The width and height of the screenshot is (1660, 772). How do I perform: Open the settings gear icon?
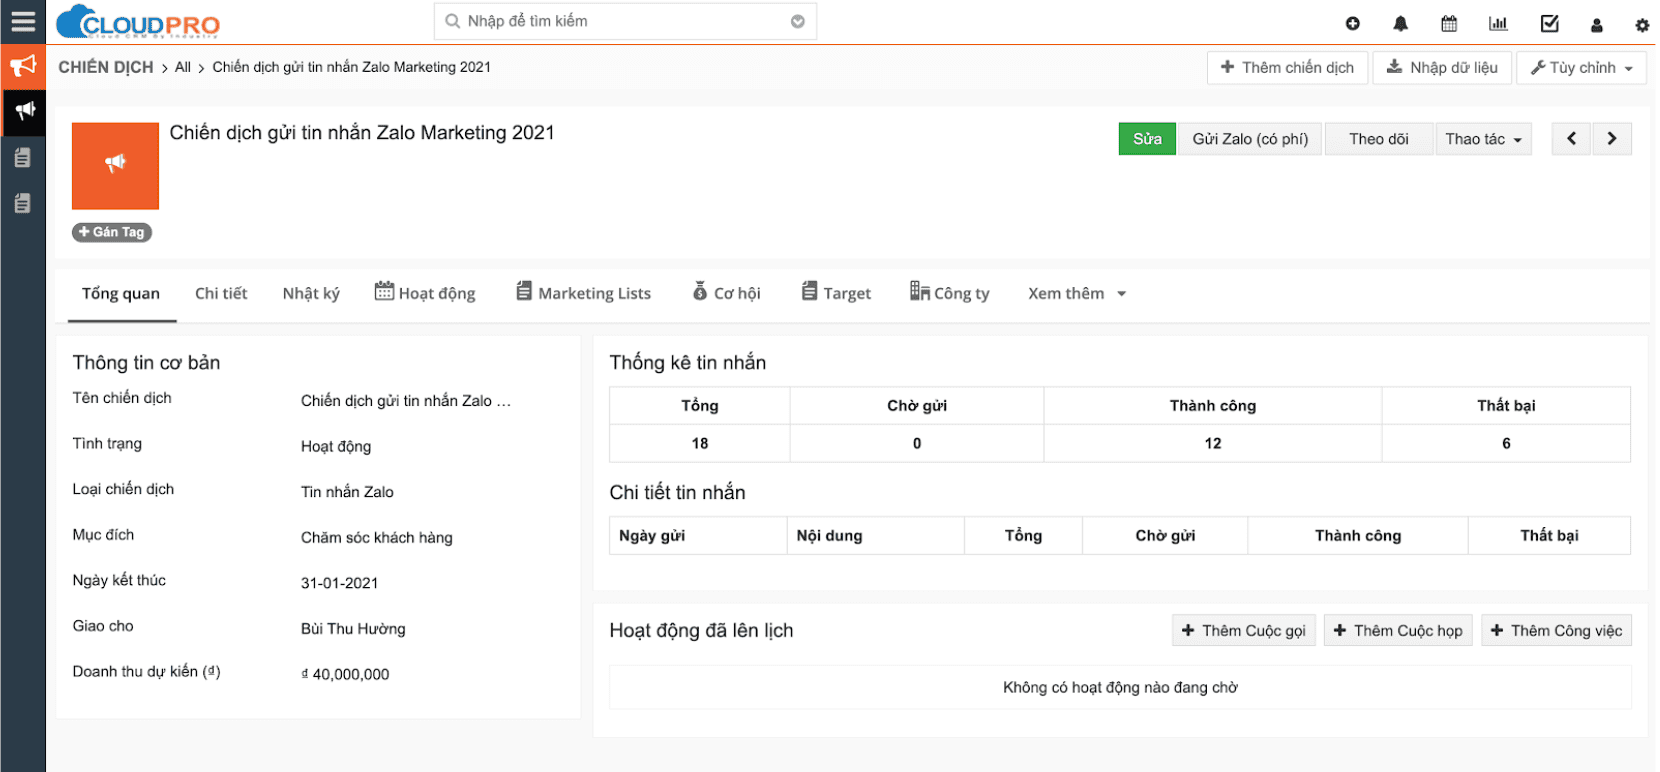1642,25
